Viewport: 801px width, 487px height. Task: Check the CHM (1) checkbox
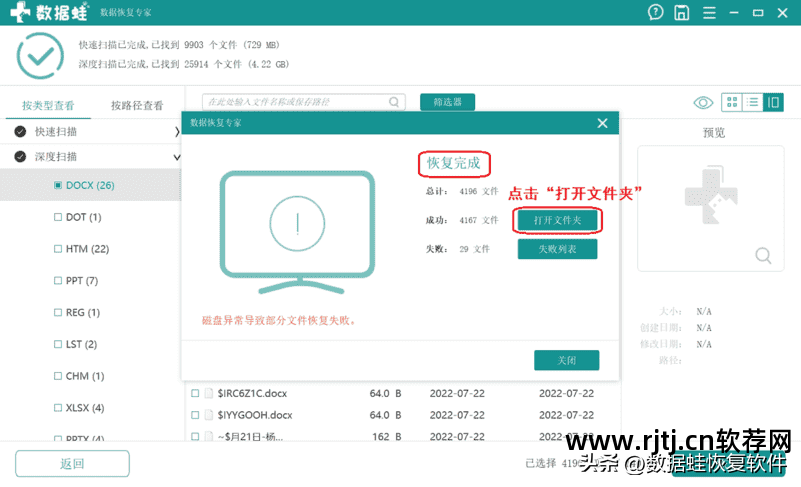tap(58, 376)
